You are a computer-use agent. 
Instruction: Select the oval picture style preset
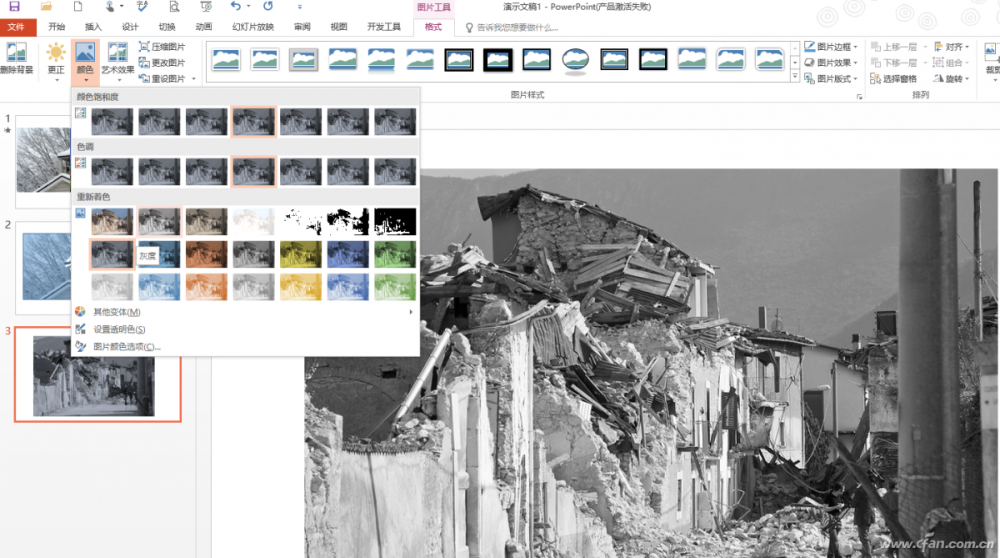575,60
